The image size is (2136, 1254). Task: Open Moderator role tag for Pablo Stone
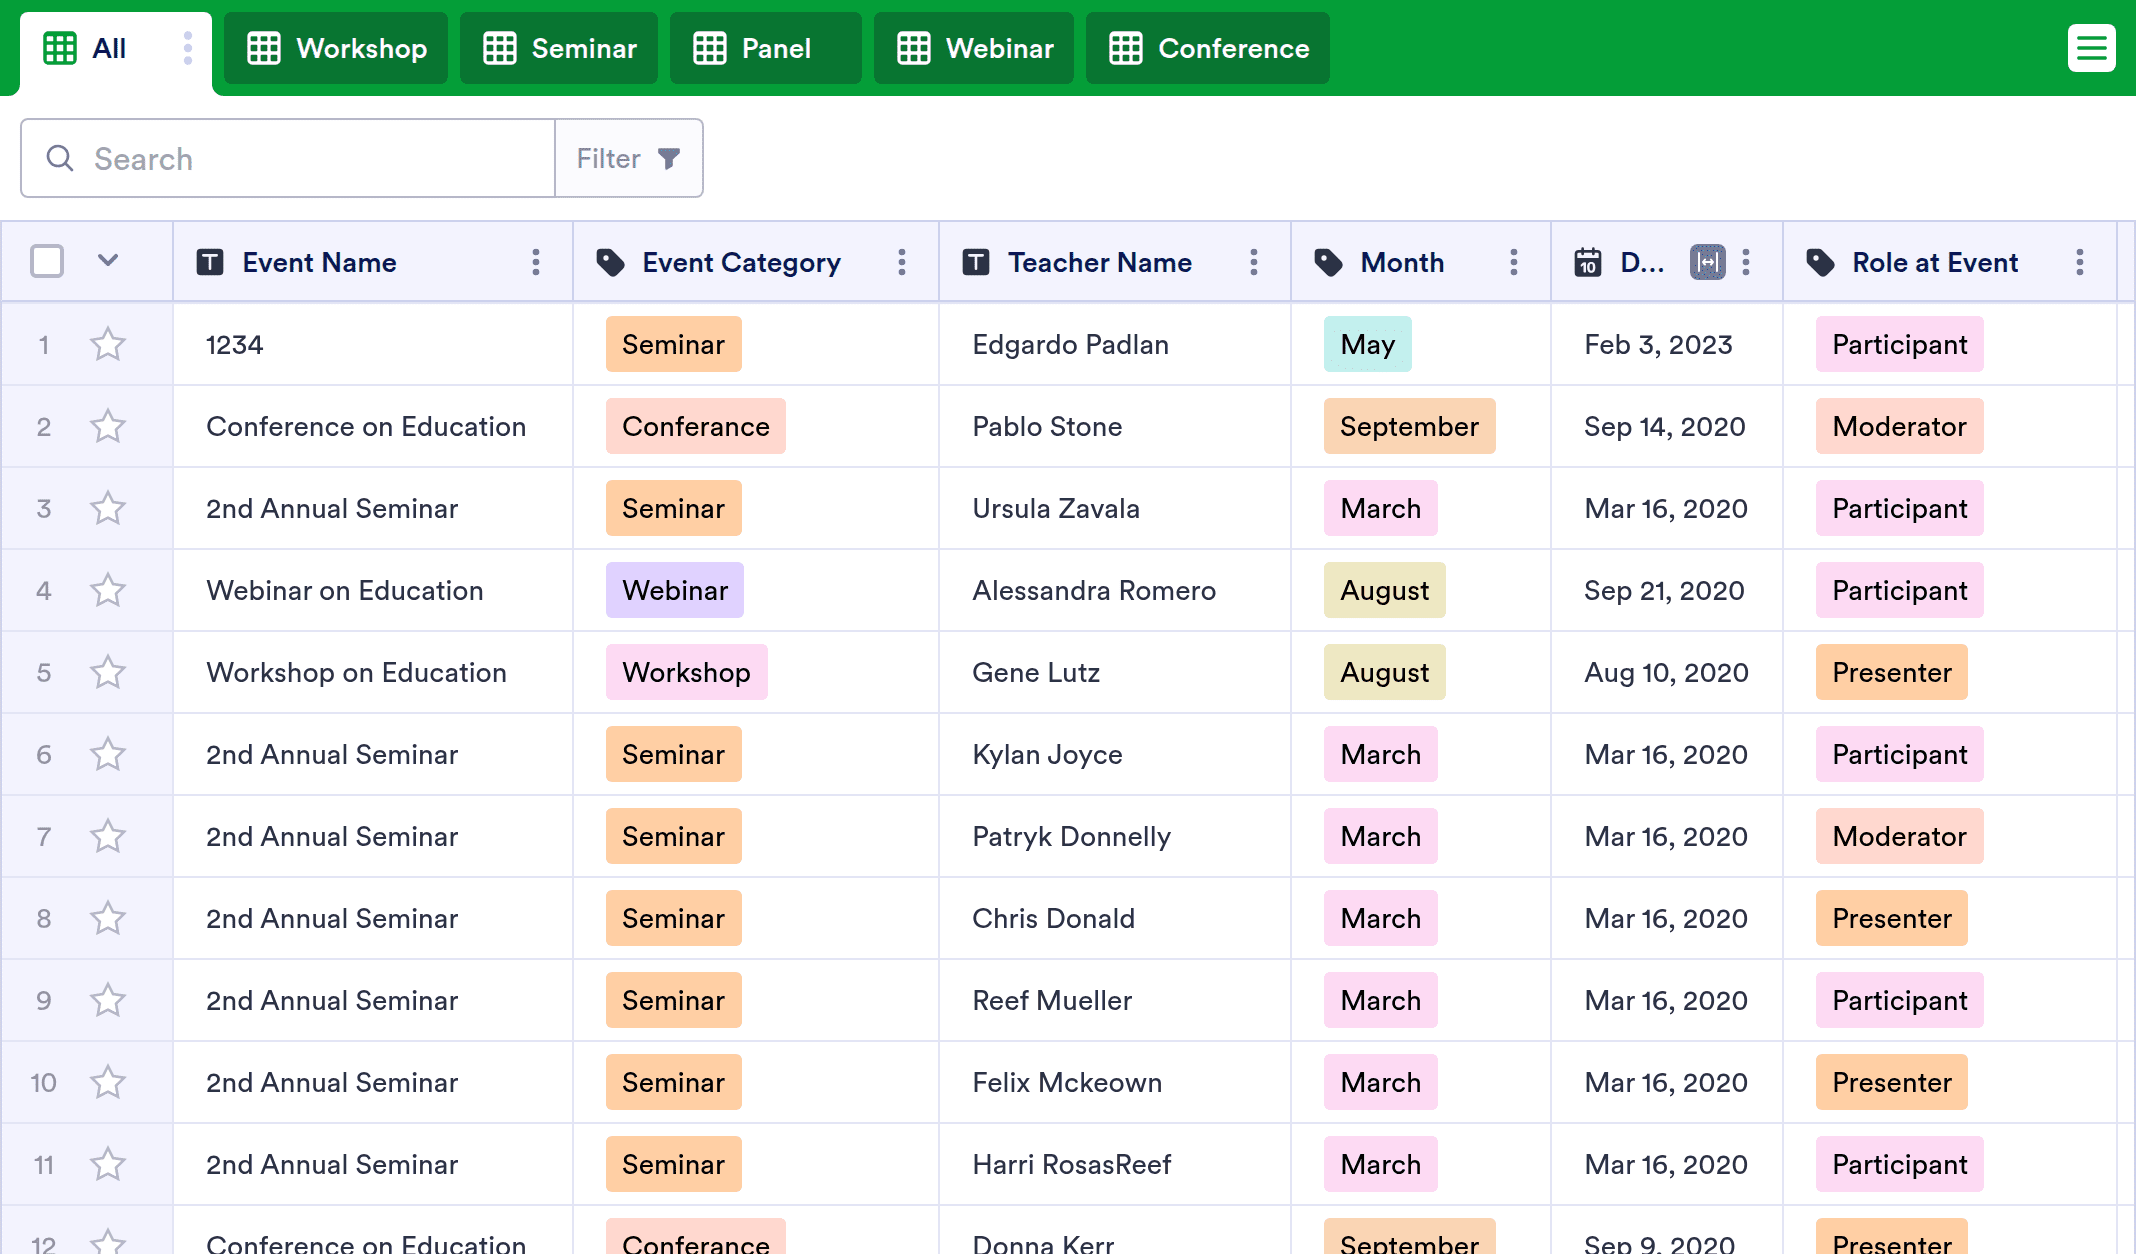[x=1899, y=426]
